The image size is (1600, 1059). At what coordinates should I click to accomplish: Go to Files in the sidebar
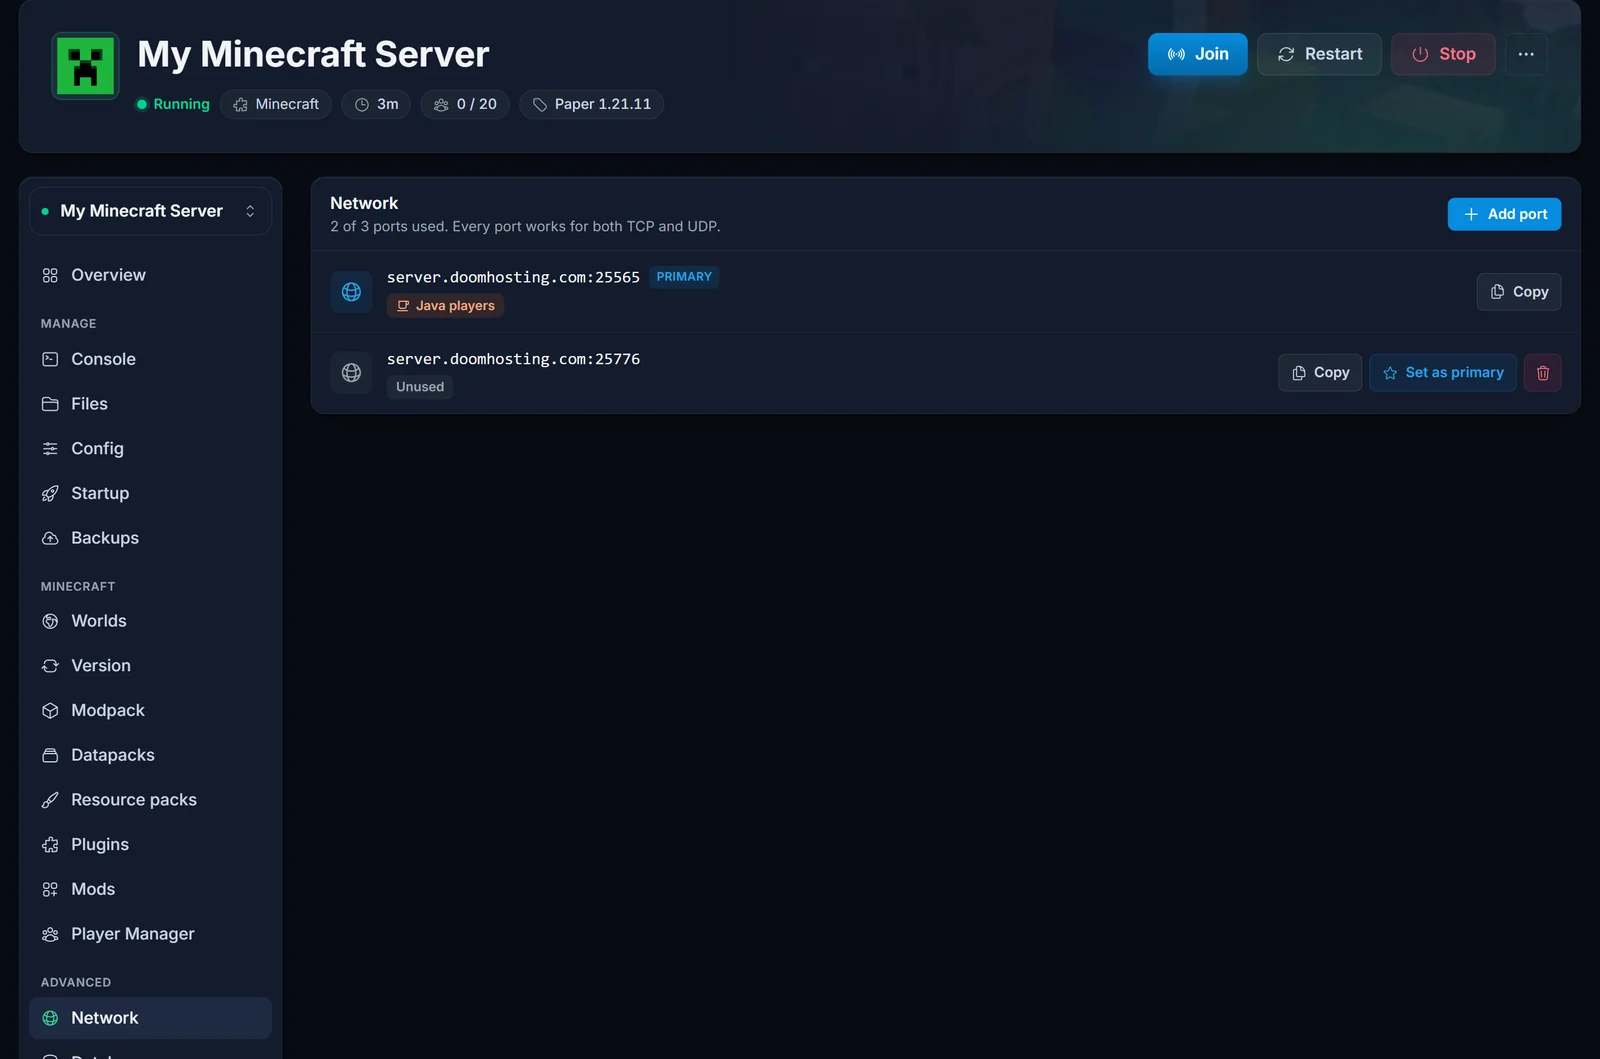click(150, 404)
